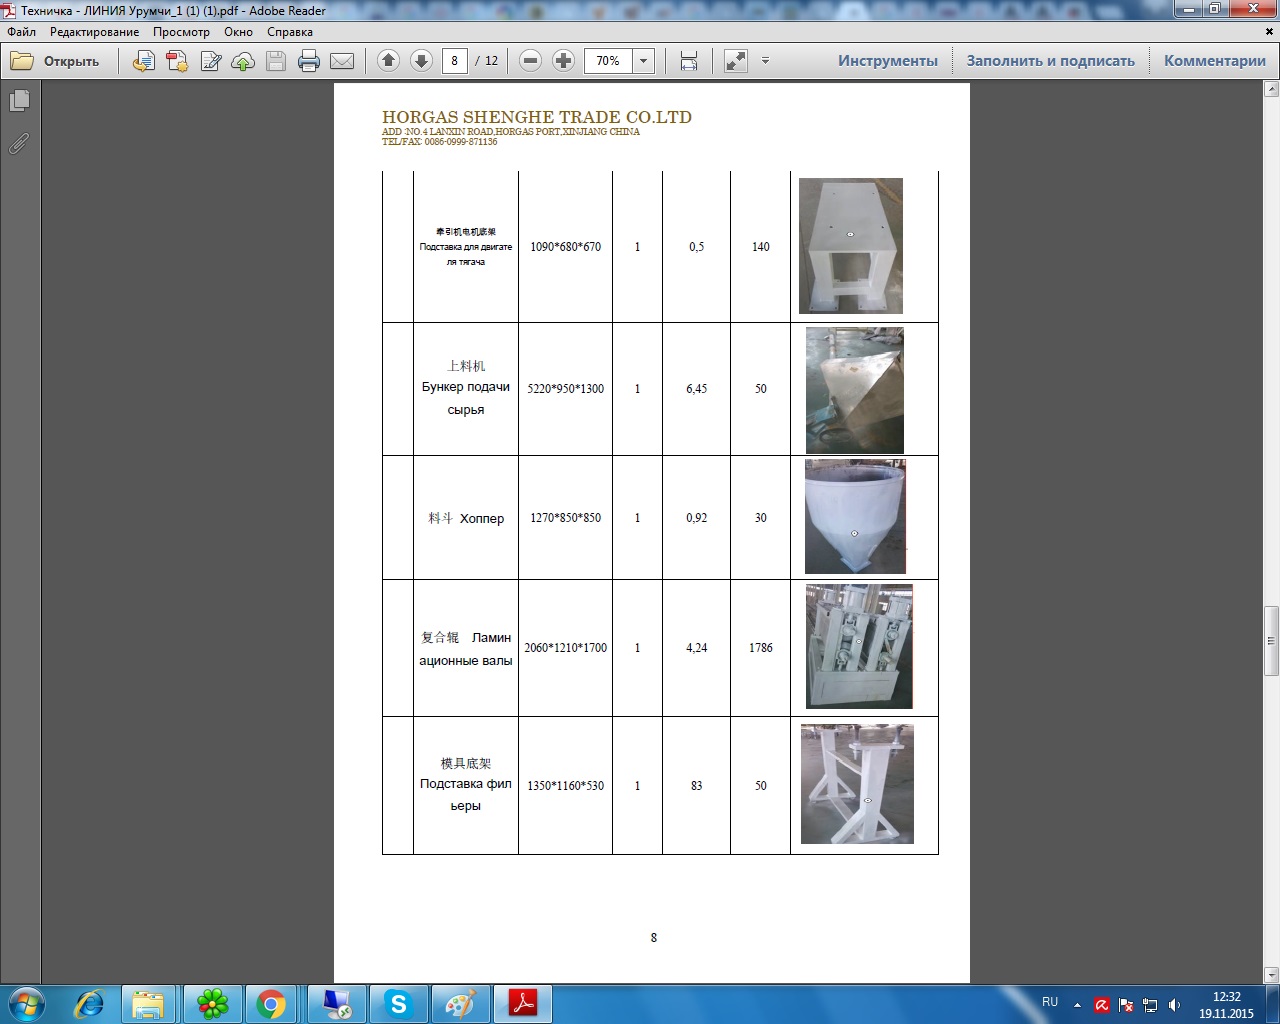
Task: Click the RU language indicator
Action: coord(1050,1002)
